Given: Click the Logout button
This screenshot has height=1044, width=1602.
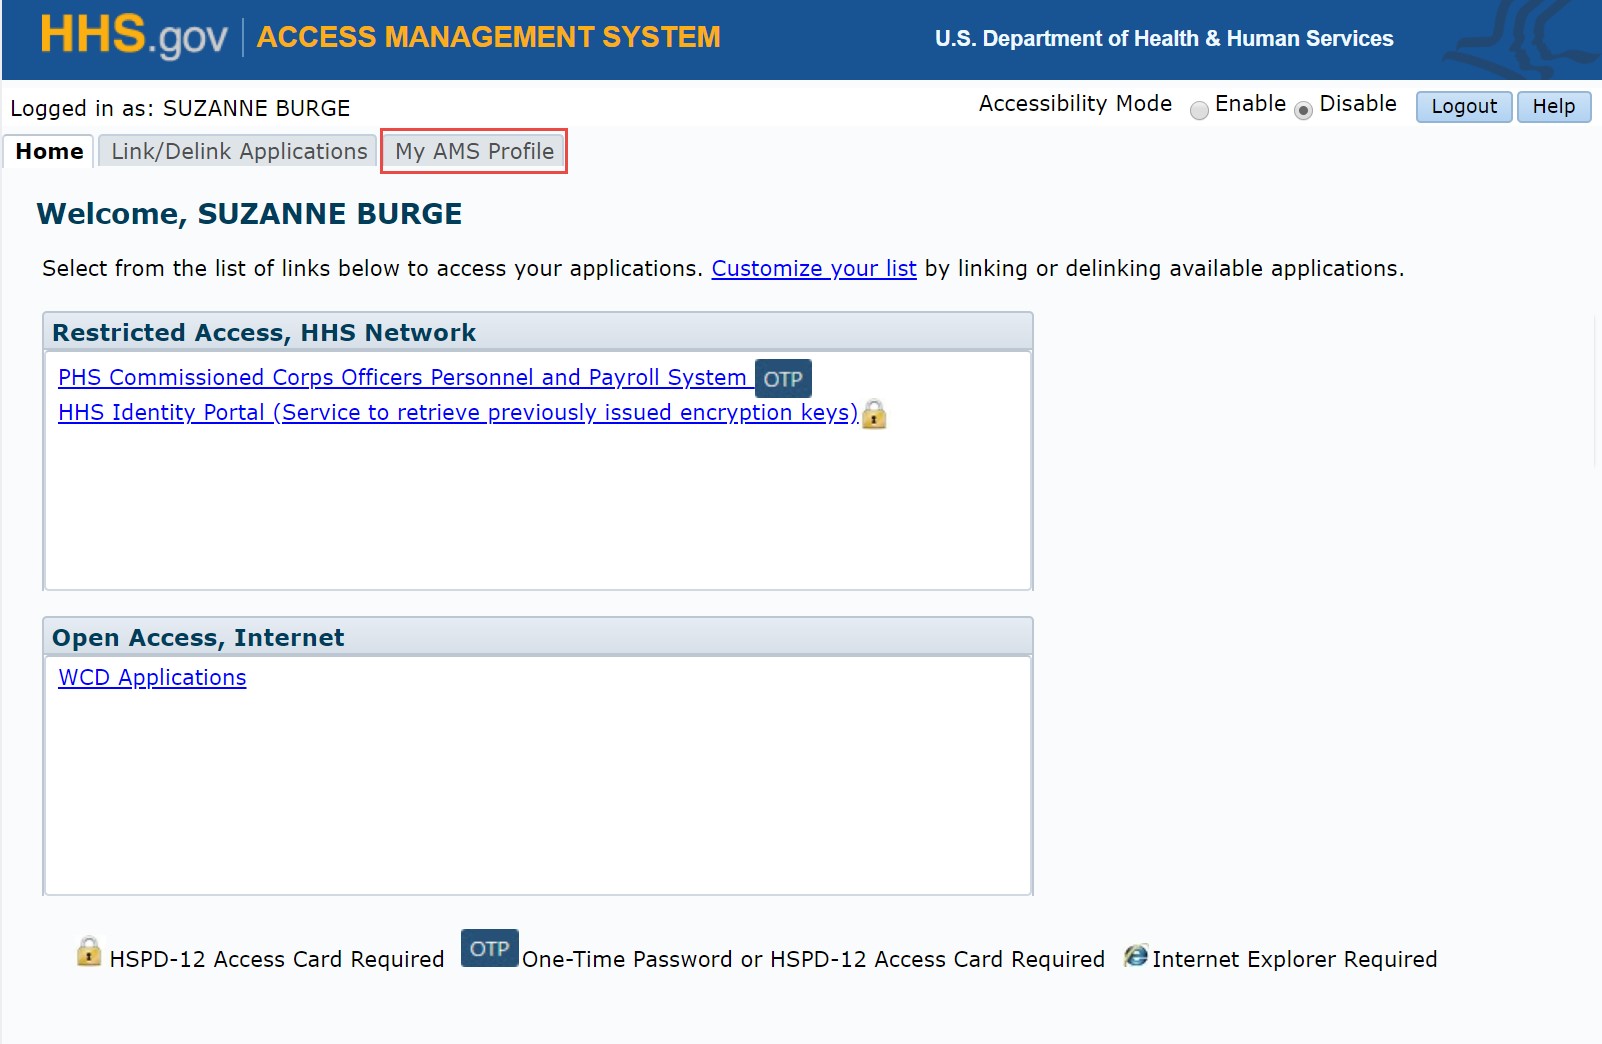Looking at the screenshot, I should click(x=1464, y=107).
